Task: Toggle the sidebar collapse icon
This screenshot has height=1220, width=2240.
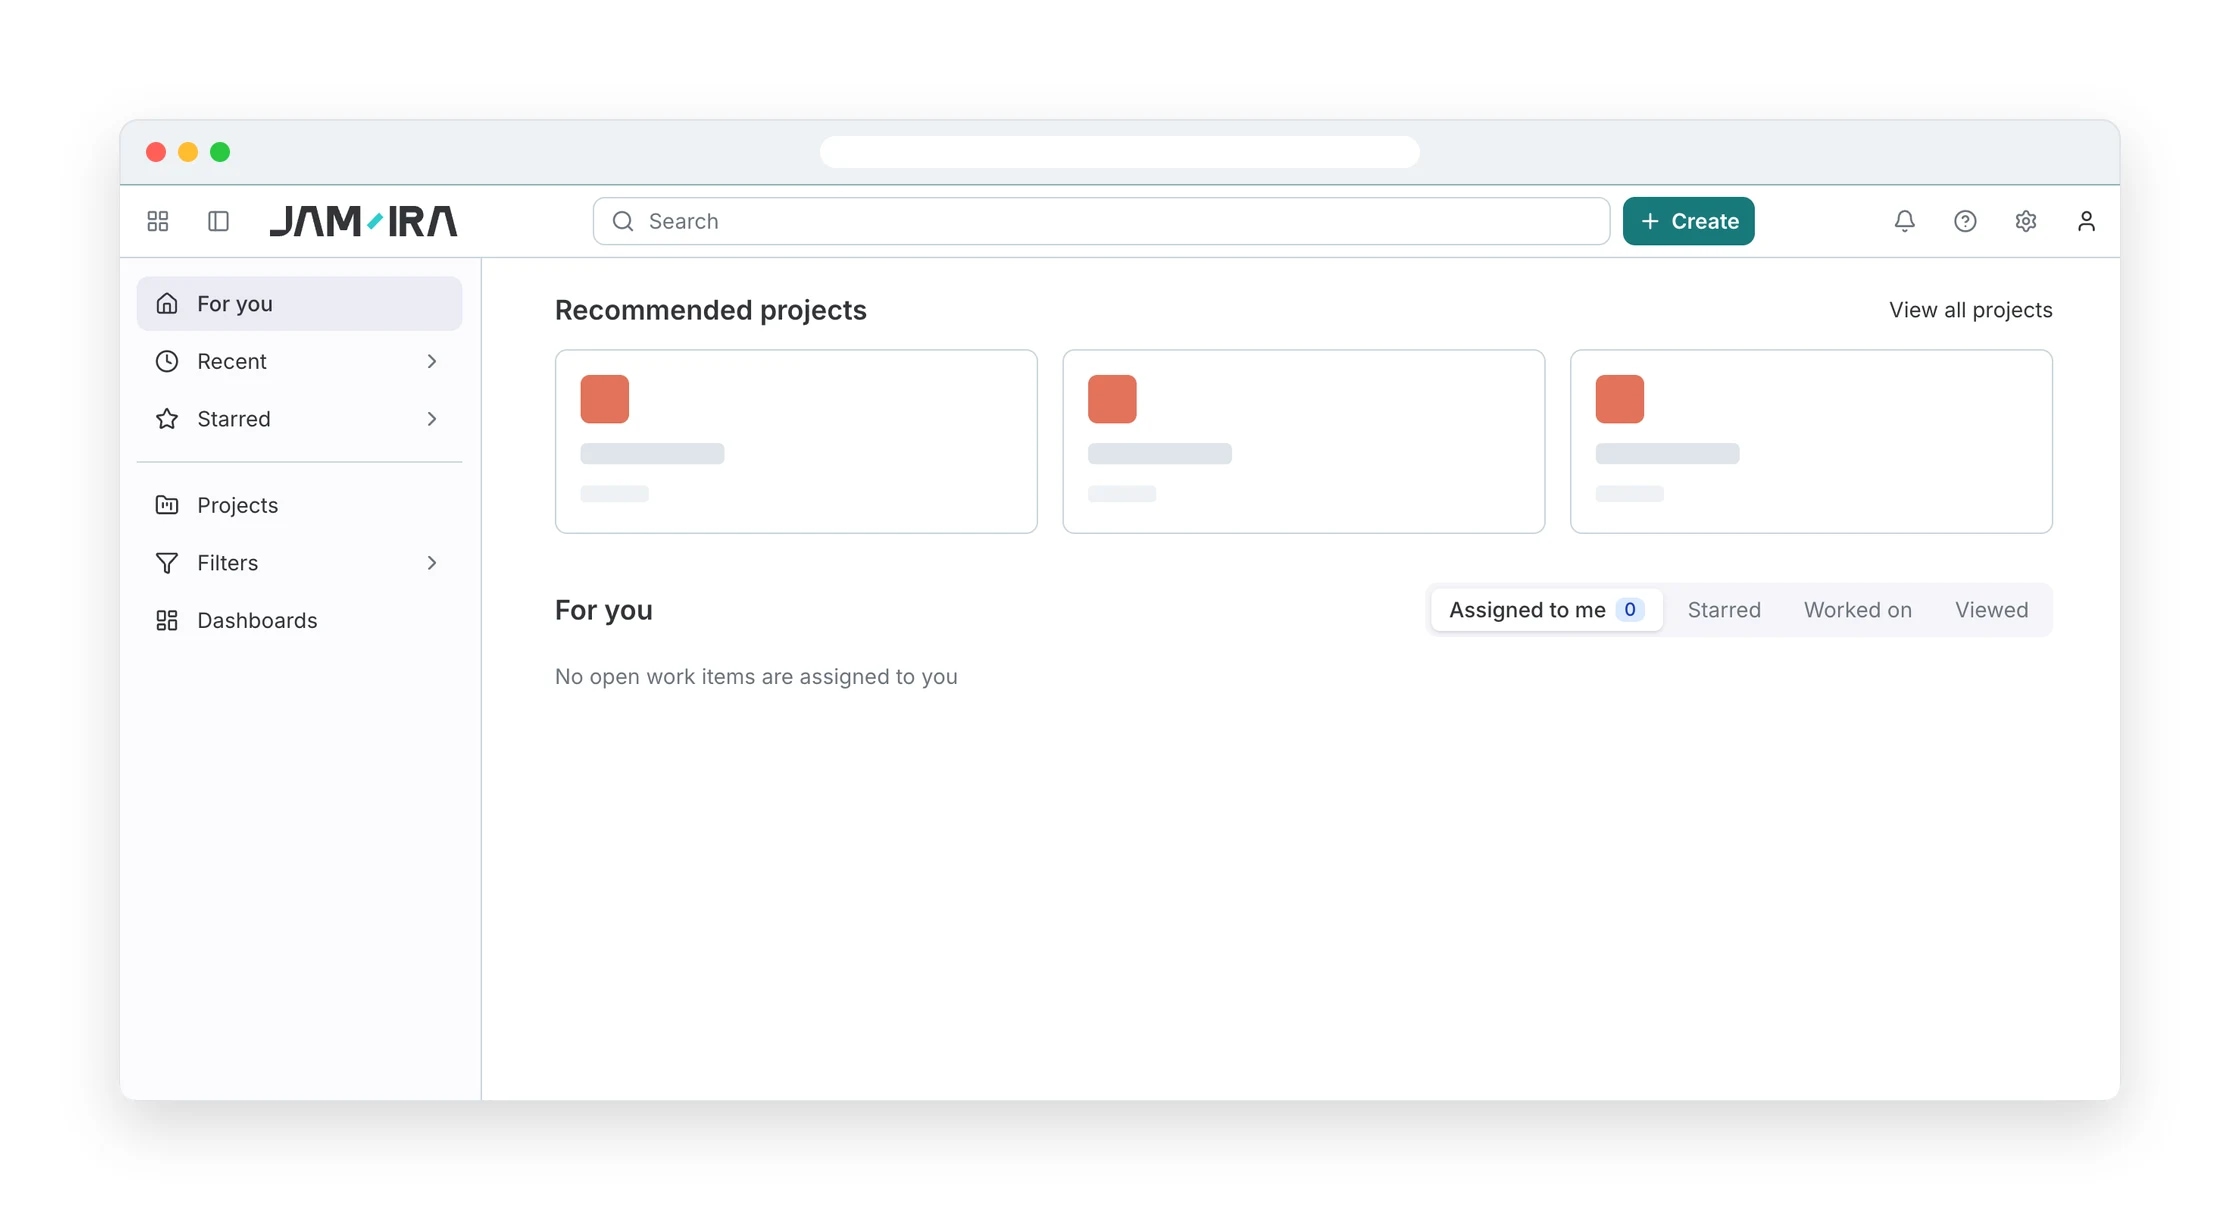Action: point(218,221)
